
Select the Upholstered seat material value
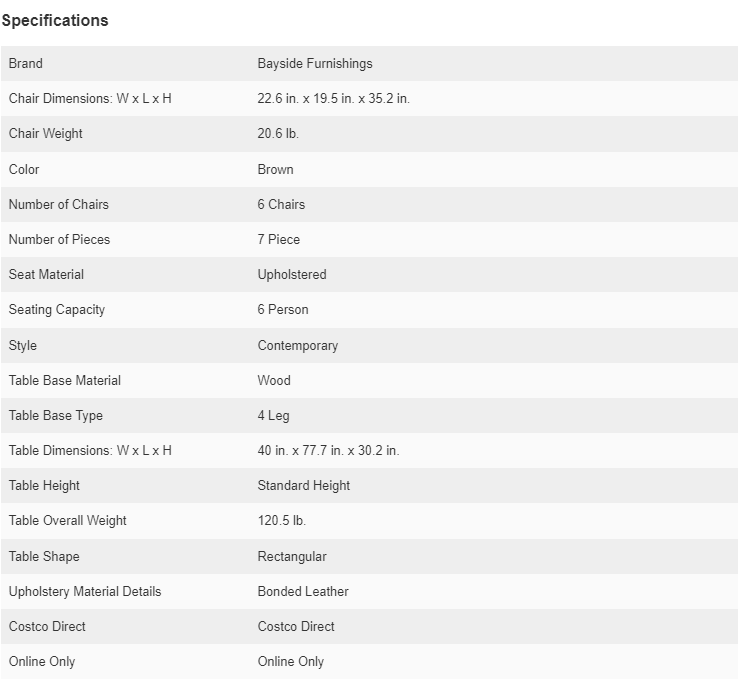coord(292,274)
